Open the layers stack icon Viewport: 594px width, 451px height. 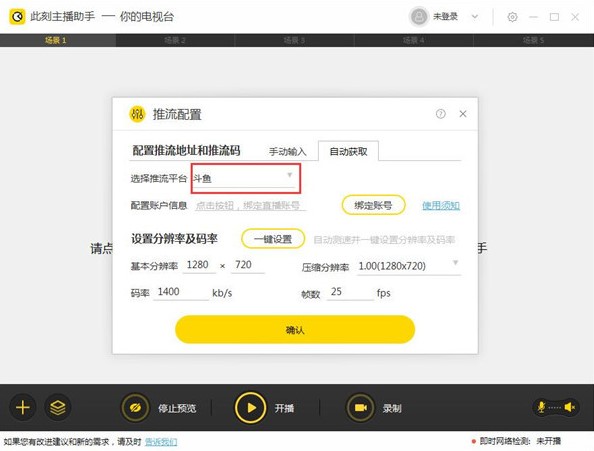point(58,408)
